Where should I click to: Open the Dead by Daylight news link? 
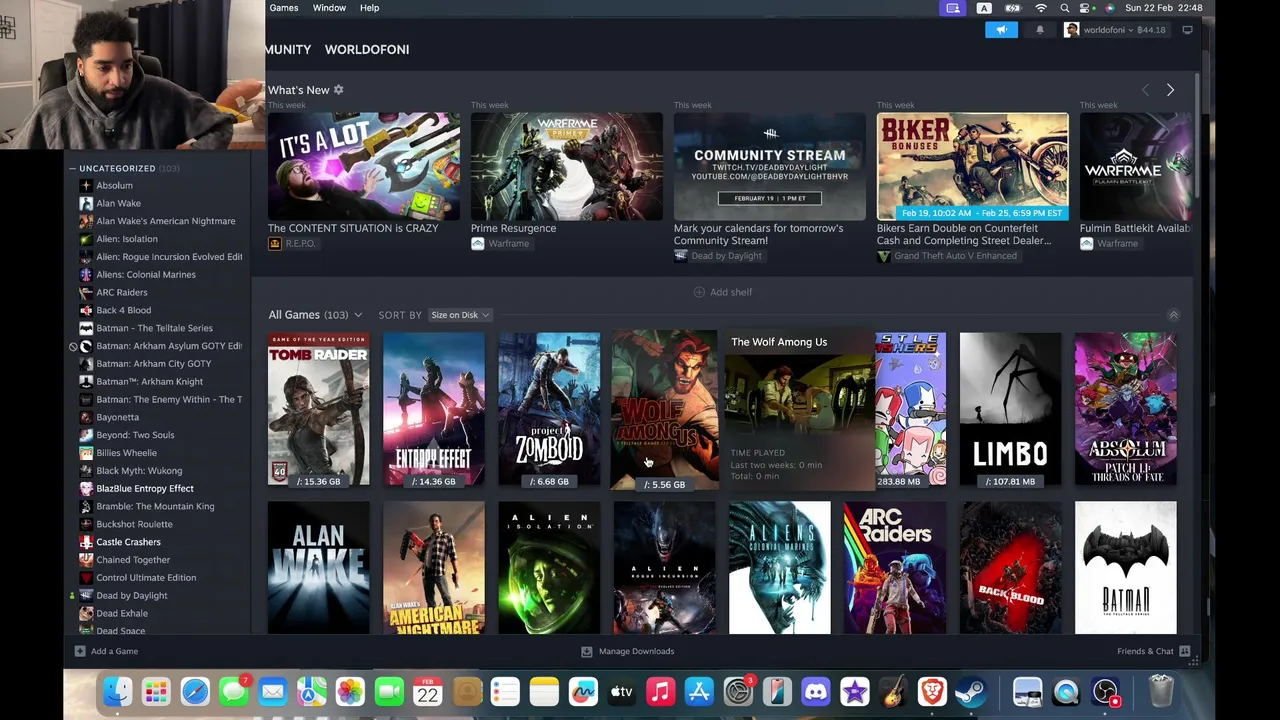coord(718,256)
